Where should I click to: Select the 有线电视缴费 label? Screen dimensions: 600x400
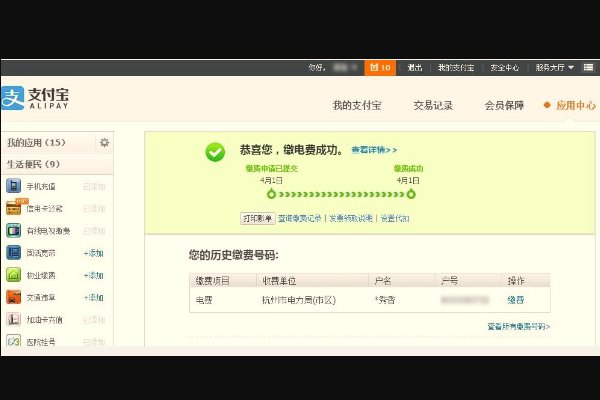tap(48, 231)
